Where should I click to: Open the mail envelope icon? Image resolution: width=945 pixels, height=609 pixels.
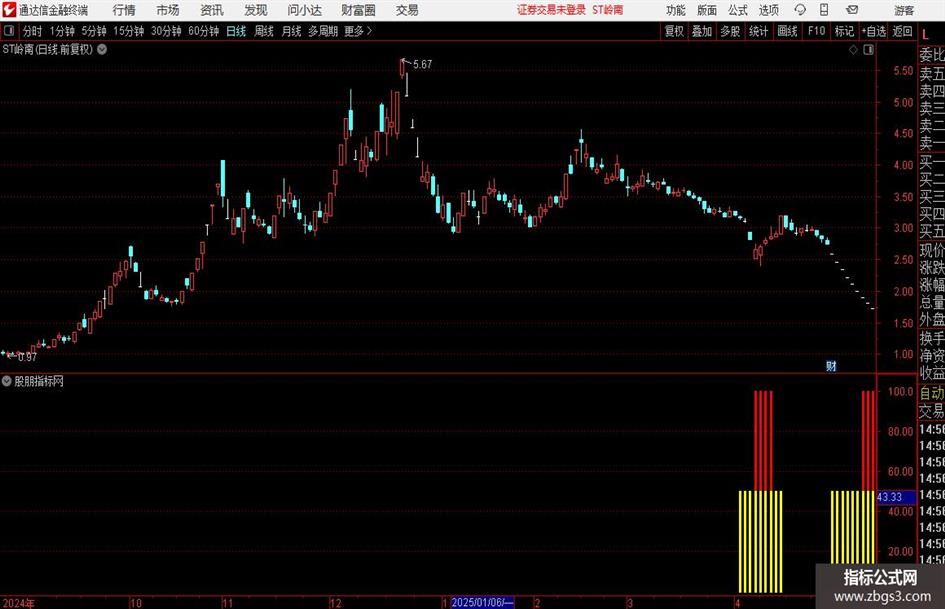(852, 10)
